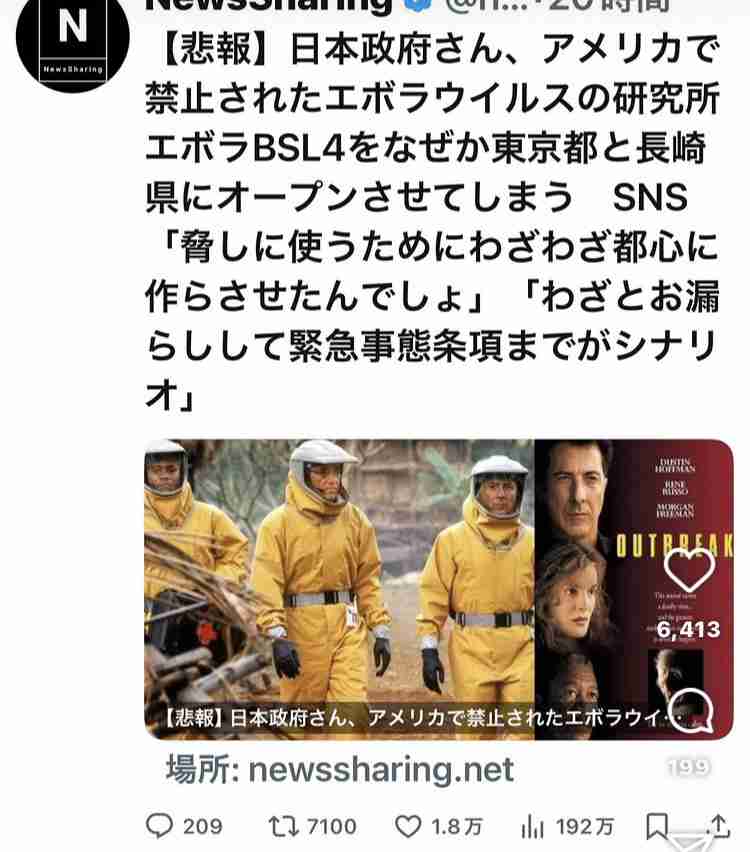This screenshot has height=852, width=750.
Task: Open the post text starting with 【悲報】日本政府さん
Action: click(x=433, y=221)
